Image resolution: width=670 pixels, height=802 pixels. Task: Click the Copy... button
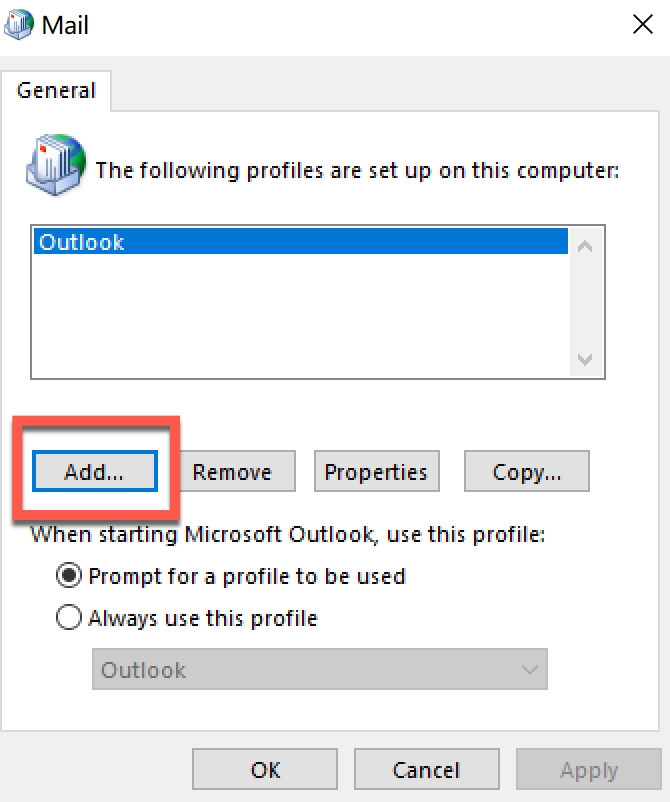(527, 472)
